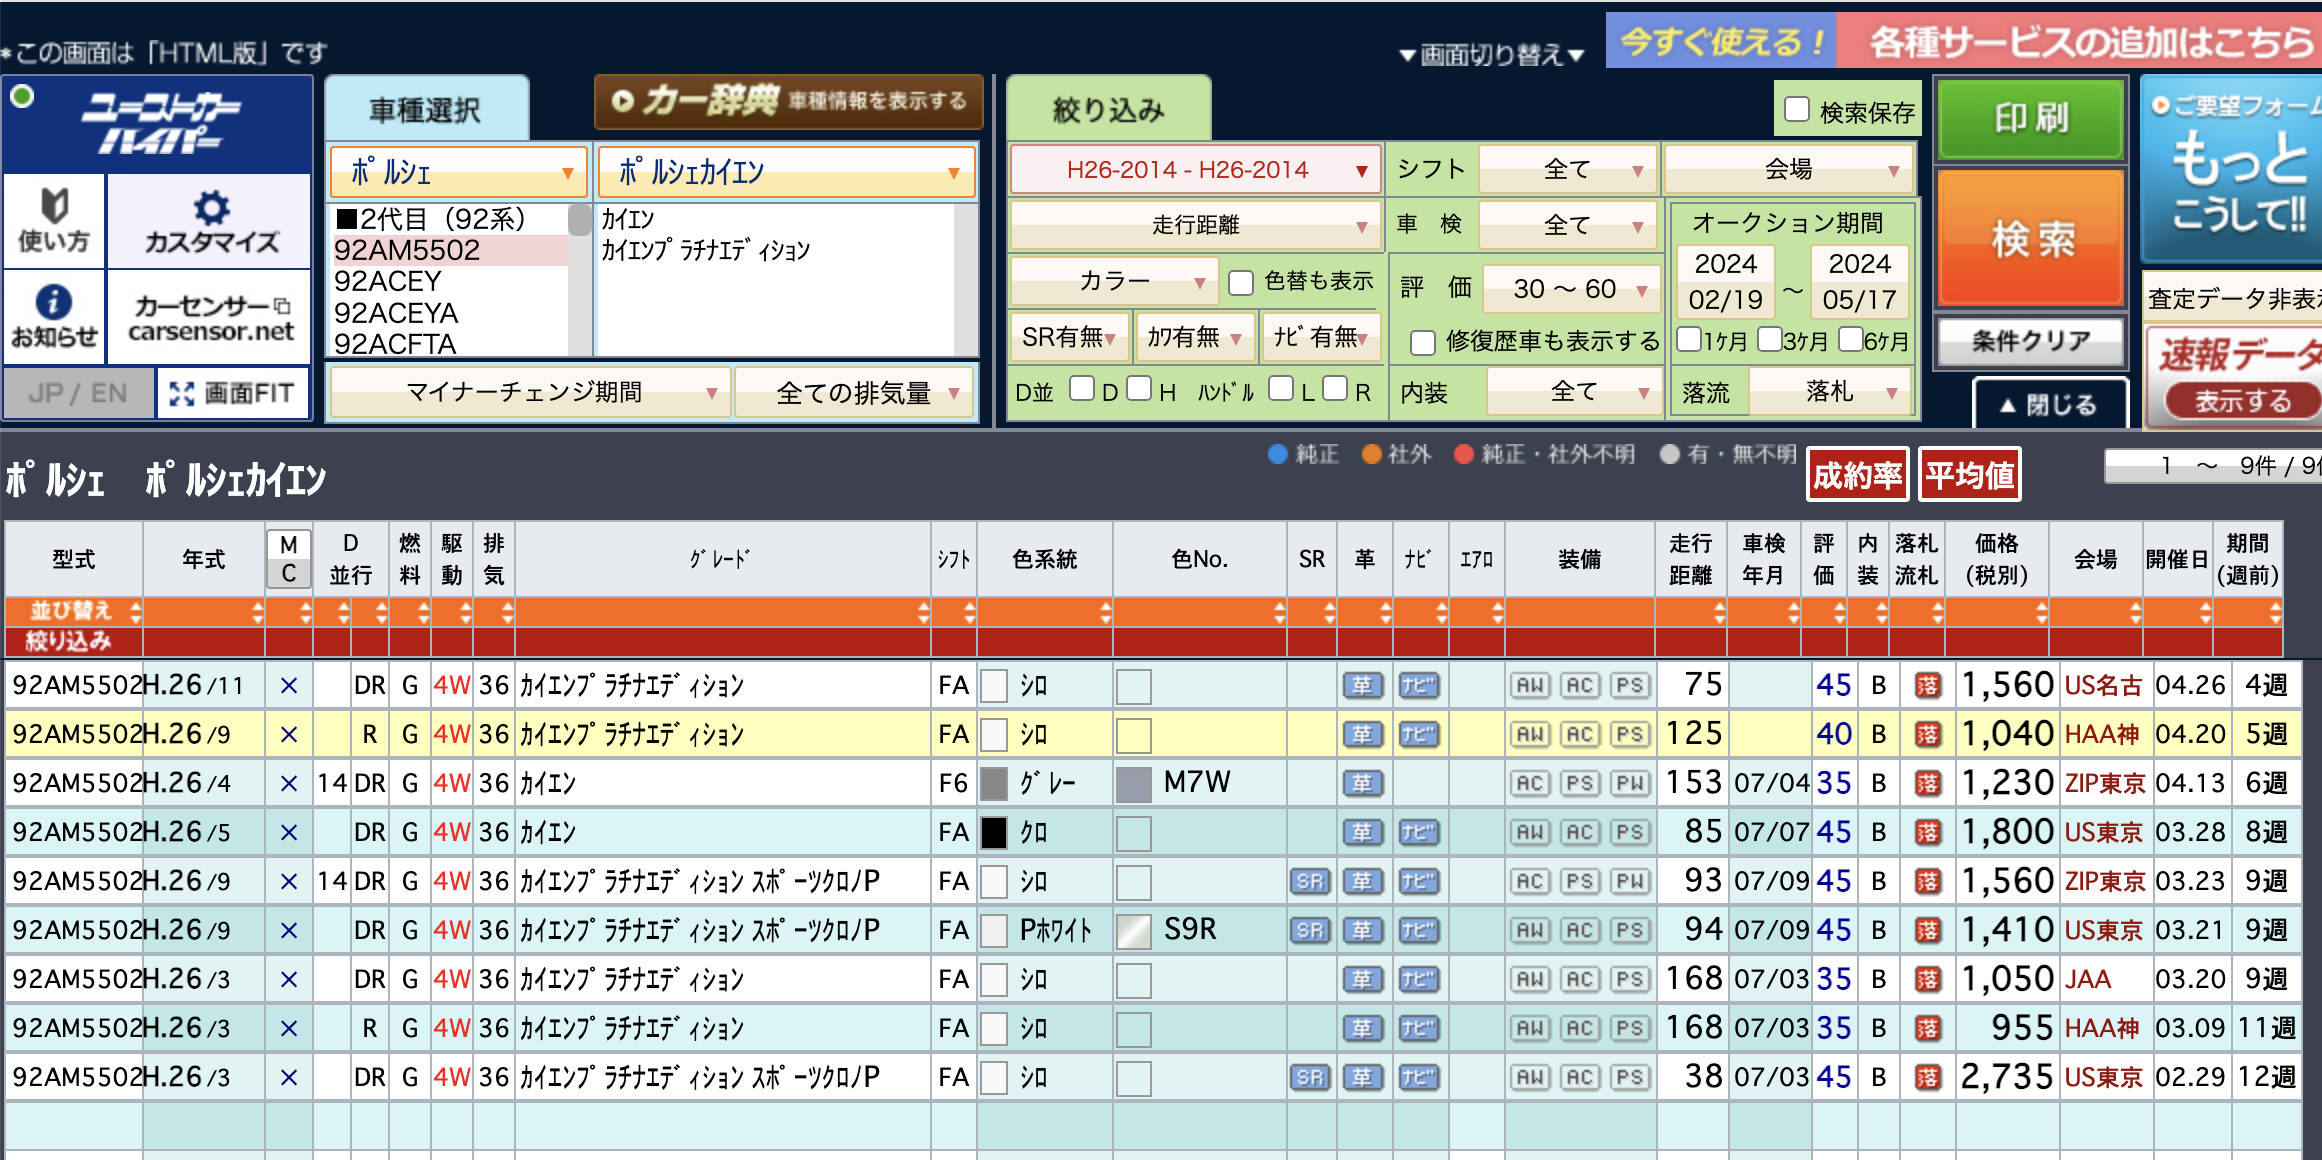The width and height of the screenshot is (2322, 1160).
Task: Click the AC icon in the HAA神 03.09 row
Action: (x=1580, y=1028)
